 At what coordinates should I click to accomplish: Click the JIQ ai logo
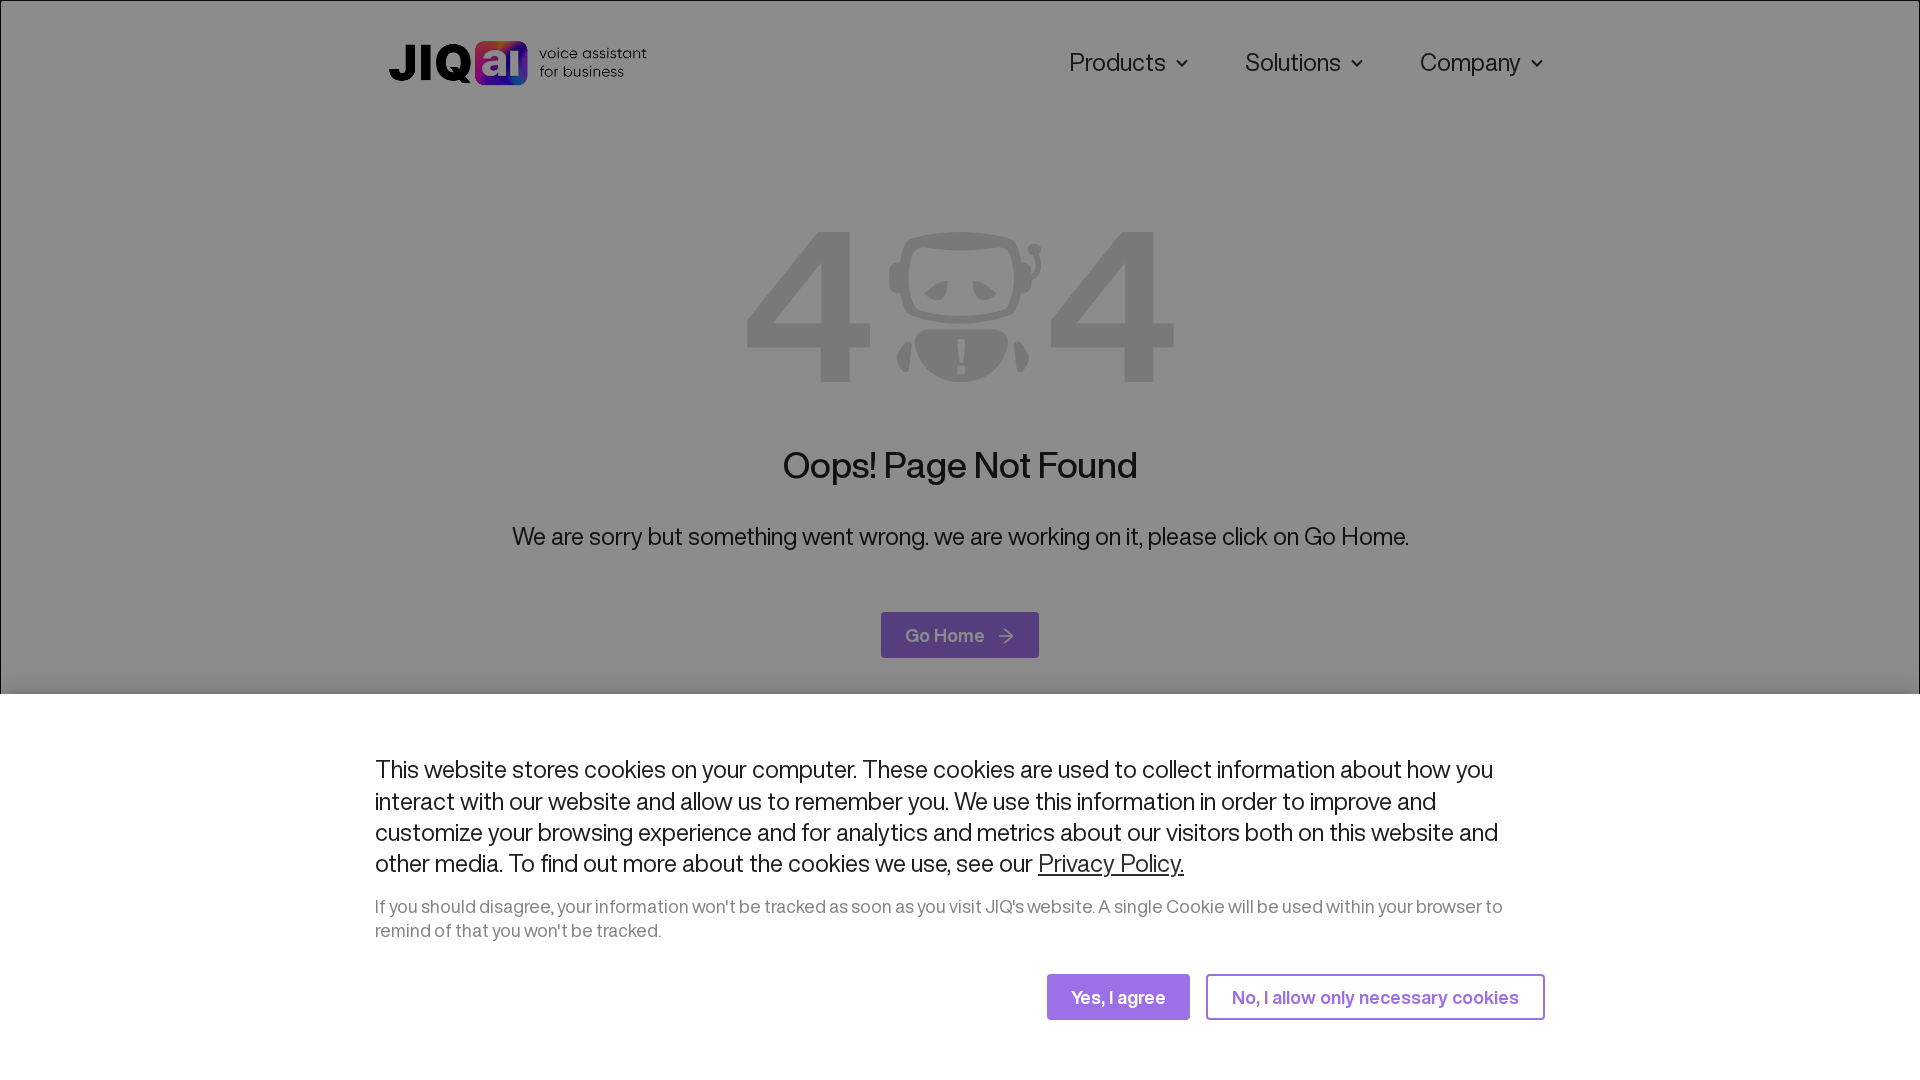(459, 63)
